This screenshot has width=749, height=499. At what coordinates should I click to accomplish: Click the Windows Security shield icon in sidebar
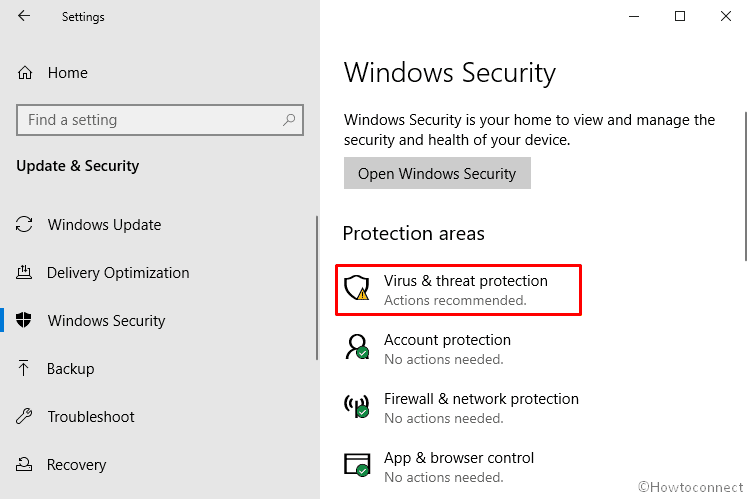pyautogui.click(x=26, y=321)
